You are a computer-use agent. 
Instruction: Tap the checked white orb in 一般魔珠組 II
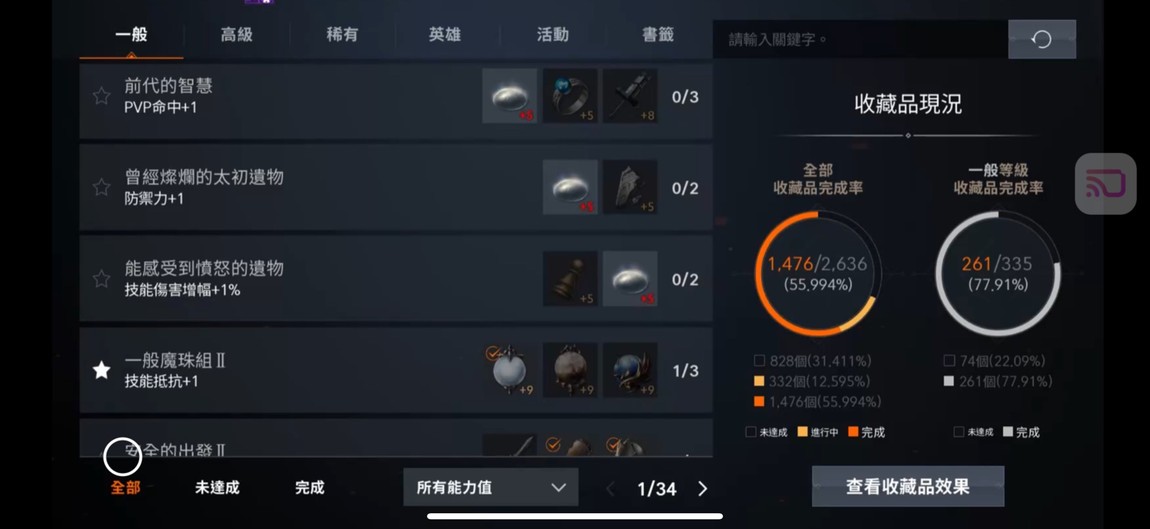click(x=510, y=370)
